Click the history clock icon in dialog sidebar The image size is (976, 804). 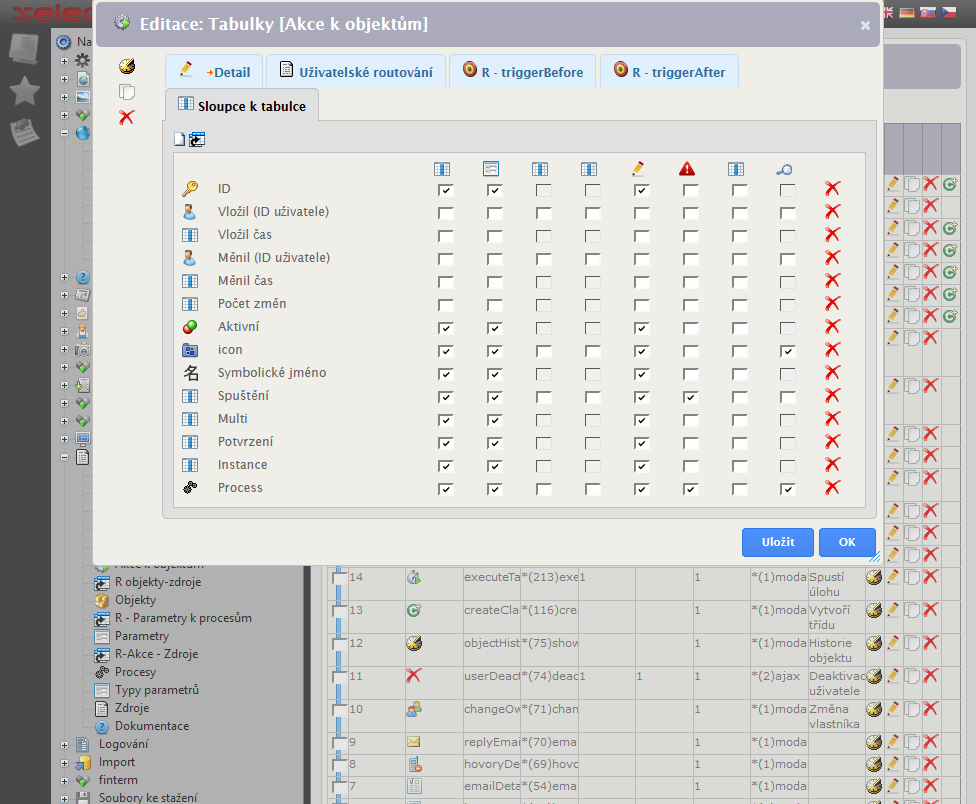coord(127,67)
